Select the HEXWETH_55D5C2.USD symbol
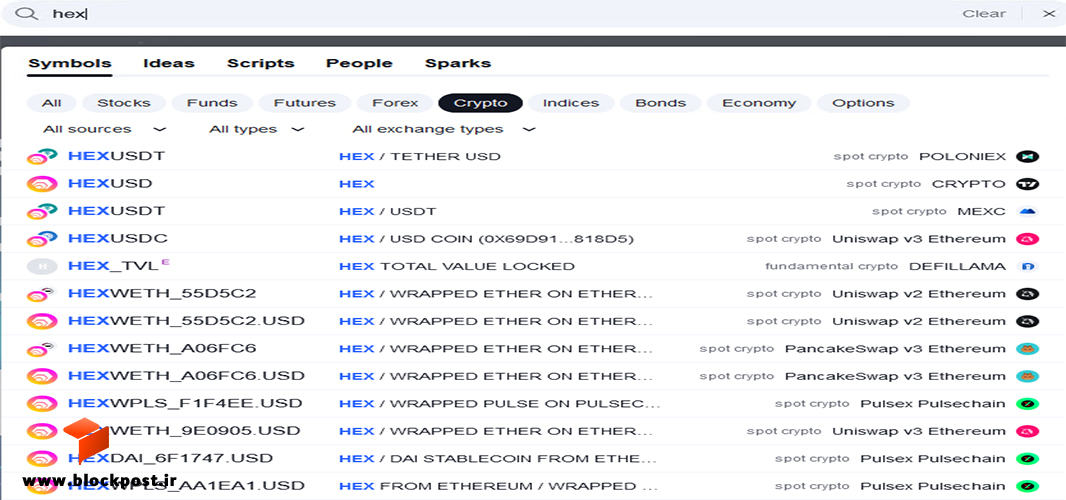Viewport: 1066px width, 500px height. point(186,321)
